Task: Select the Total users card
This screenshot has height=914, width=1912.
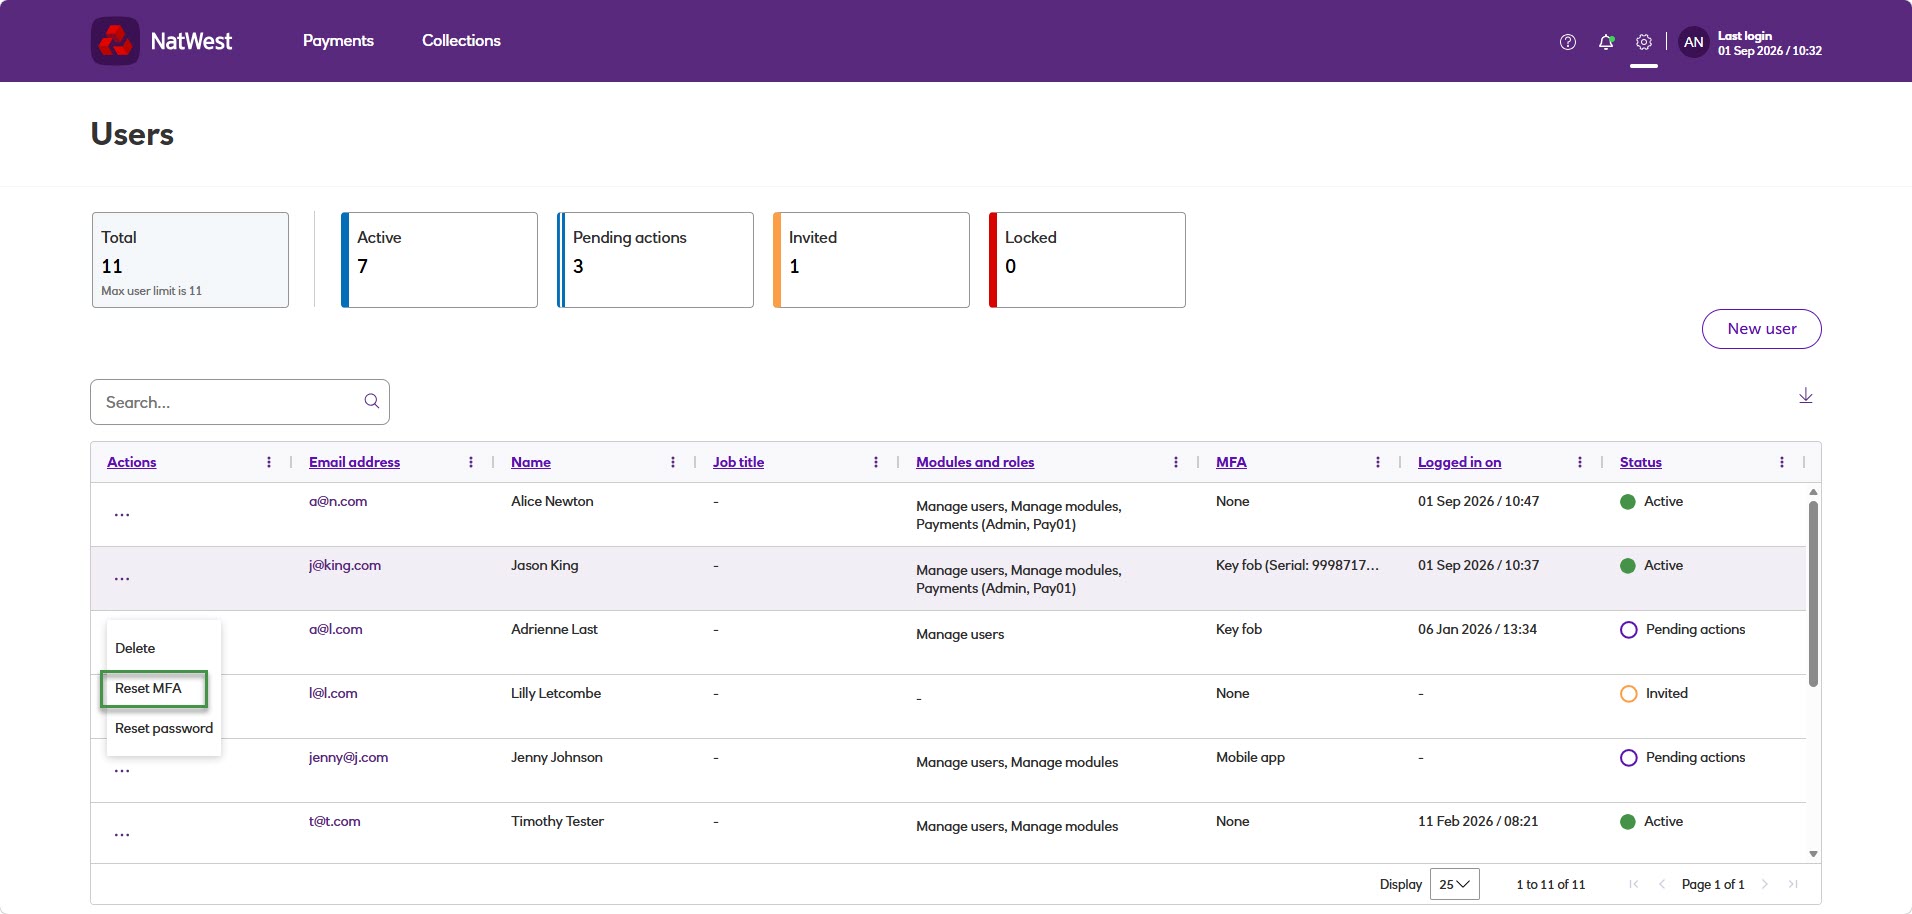Action: (190, 260)
